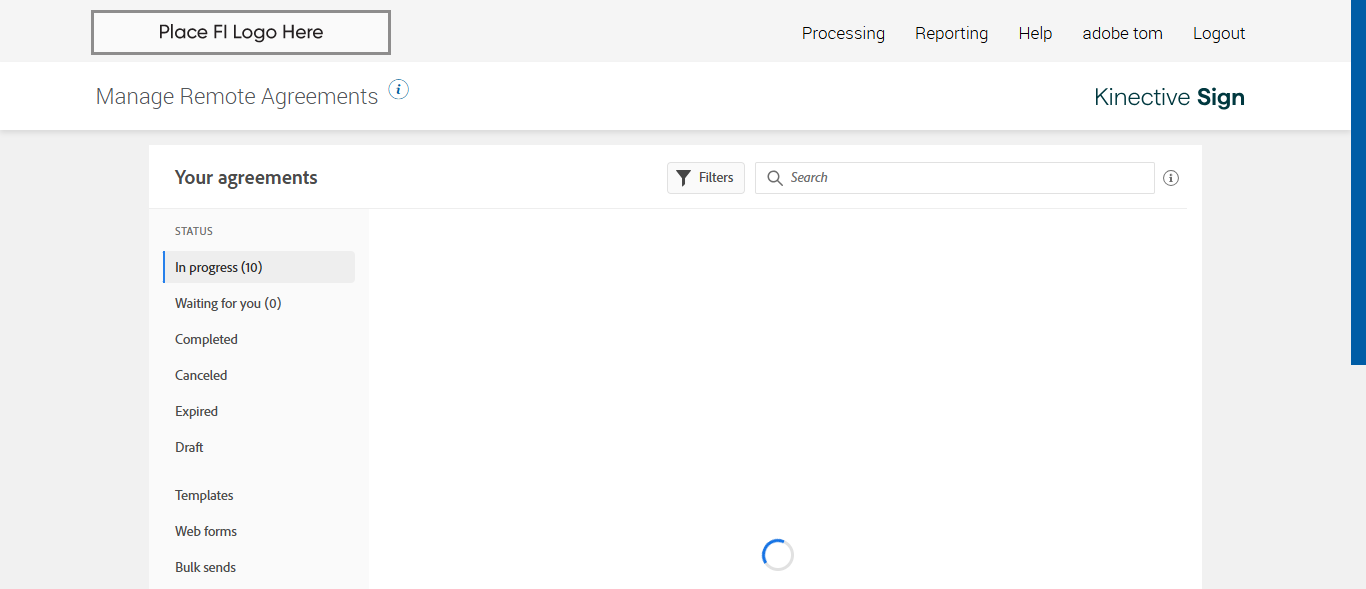Show Completed agreements
1366x589 pixels.
(x=206, y=339)
